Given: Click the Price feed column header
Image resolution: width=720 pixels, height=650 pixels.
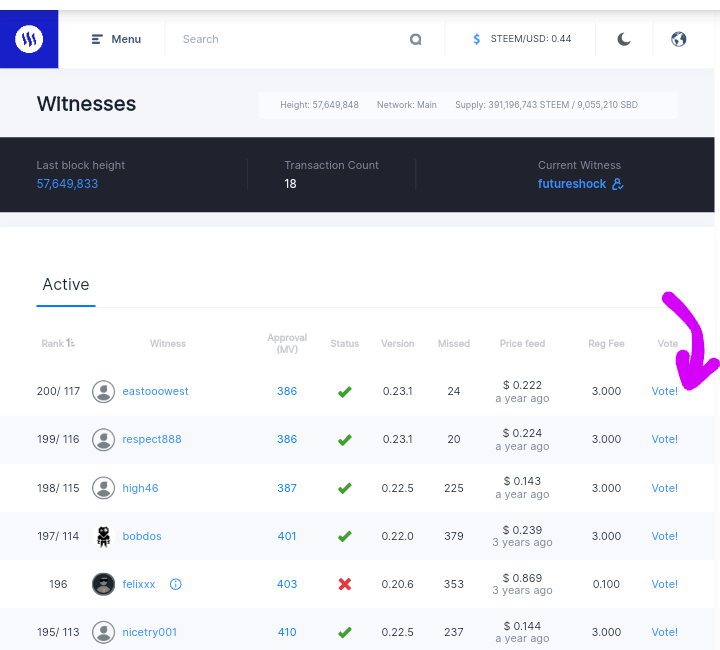Looking at the screenshot, I should click(x=522, y=343).
